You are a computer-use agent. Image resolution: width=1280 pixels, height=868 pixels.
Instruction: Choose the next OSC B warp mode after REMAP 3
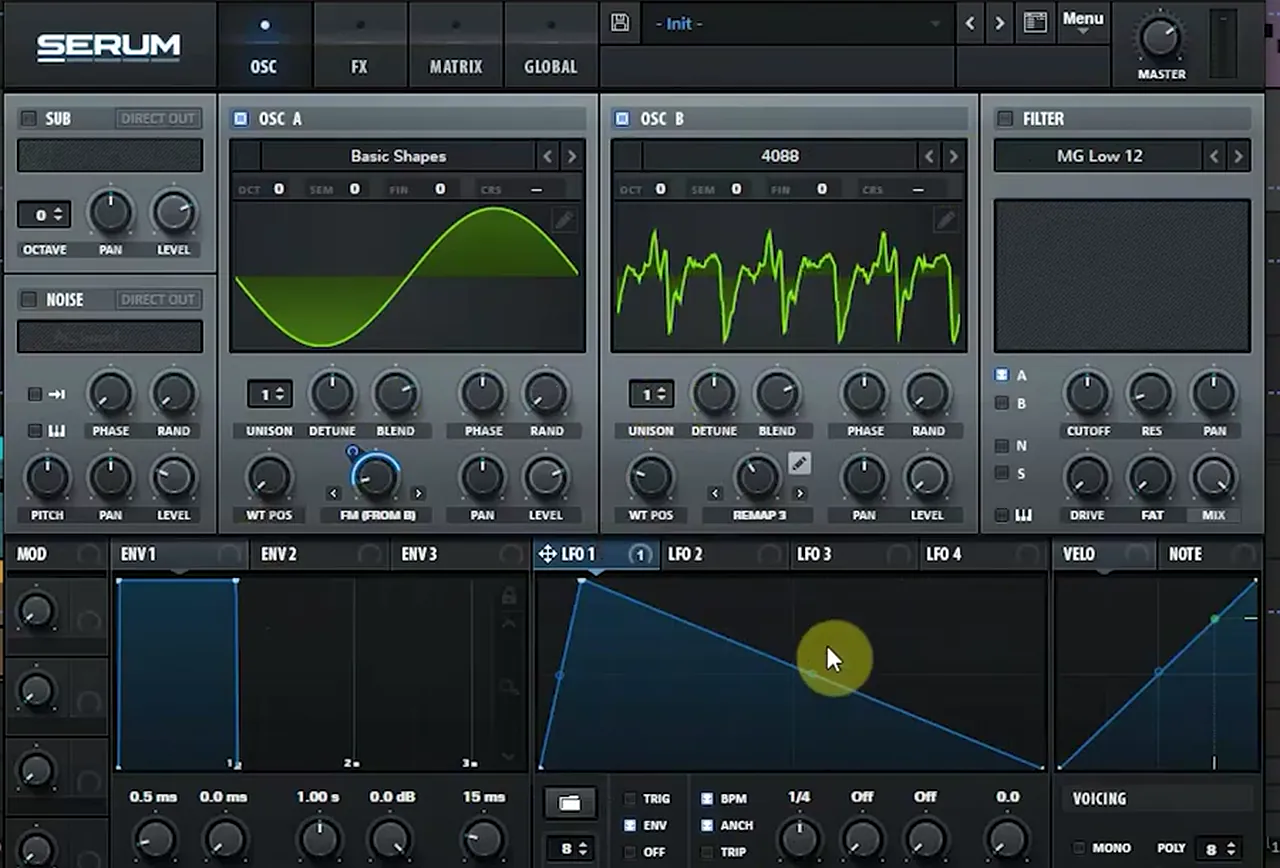pyautogui.click(x=799, y=493)
